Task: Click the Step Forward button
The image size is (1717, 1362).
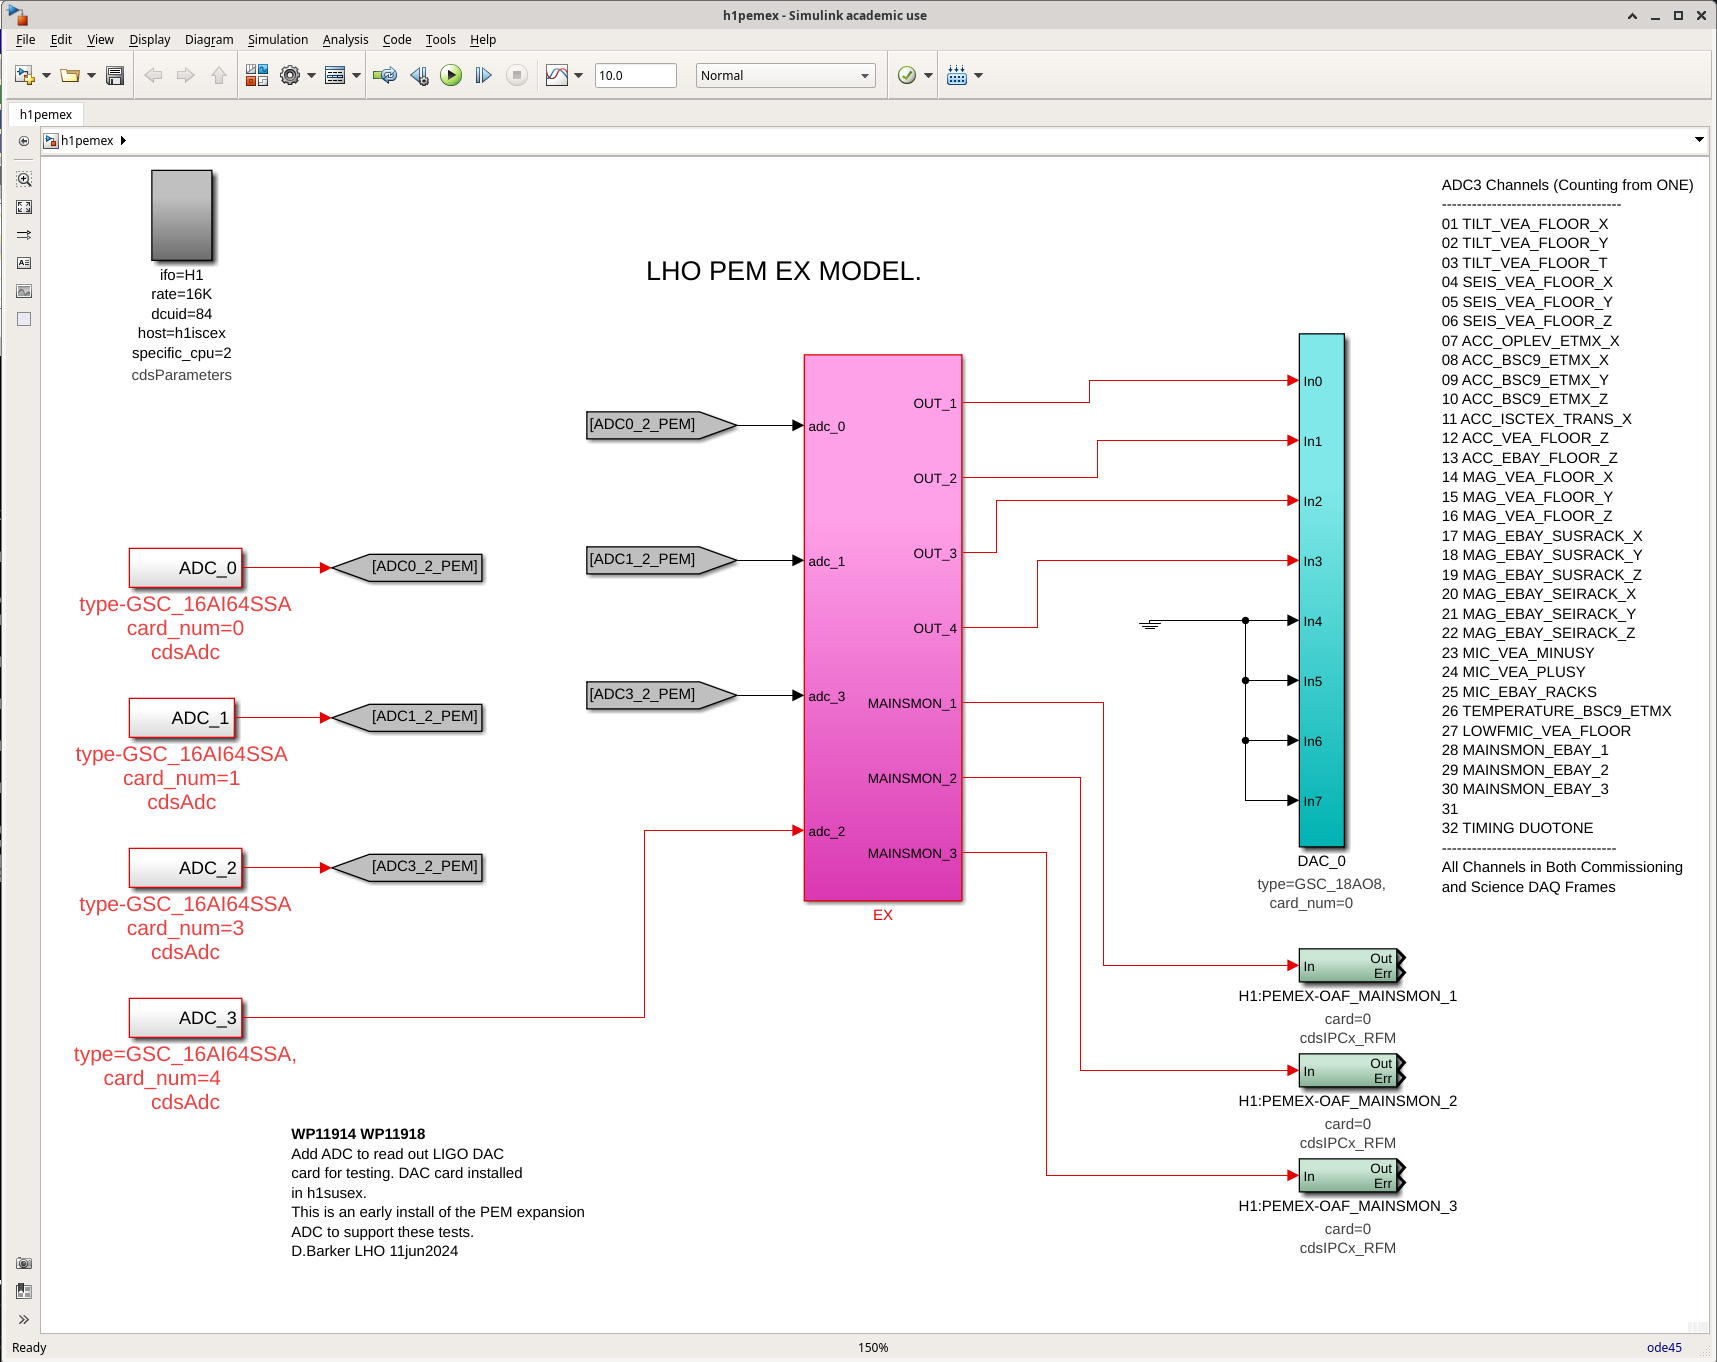Action: pos(484,75)
